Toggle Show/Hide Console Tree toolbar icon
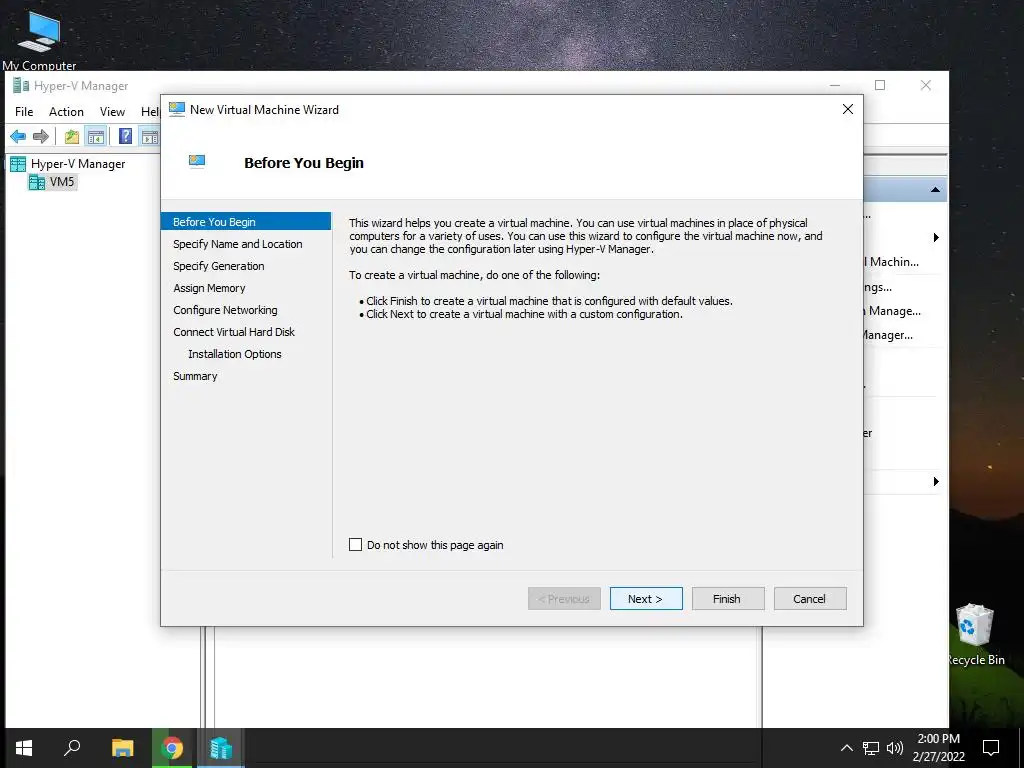Viewport: 1024px width, 768px height. pos(95,136)
